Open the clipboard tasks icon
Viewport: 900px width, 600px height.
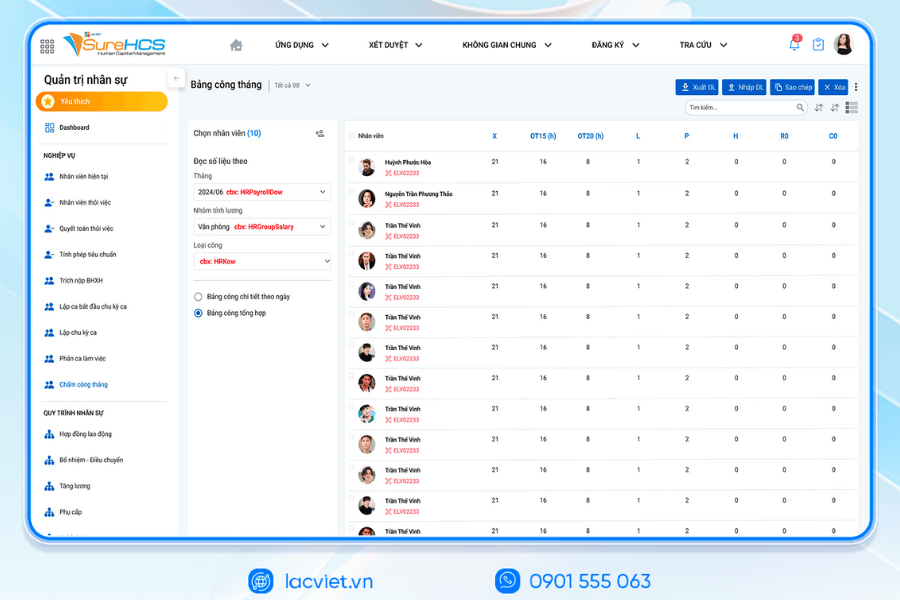[x=818, y=45]
